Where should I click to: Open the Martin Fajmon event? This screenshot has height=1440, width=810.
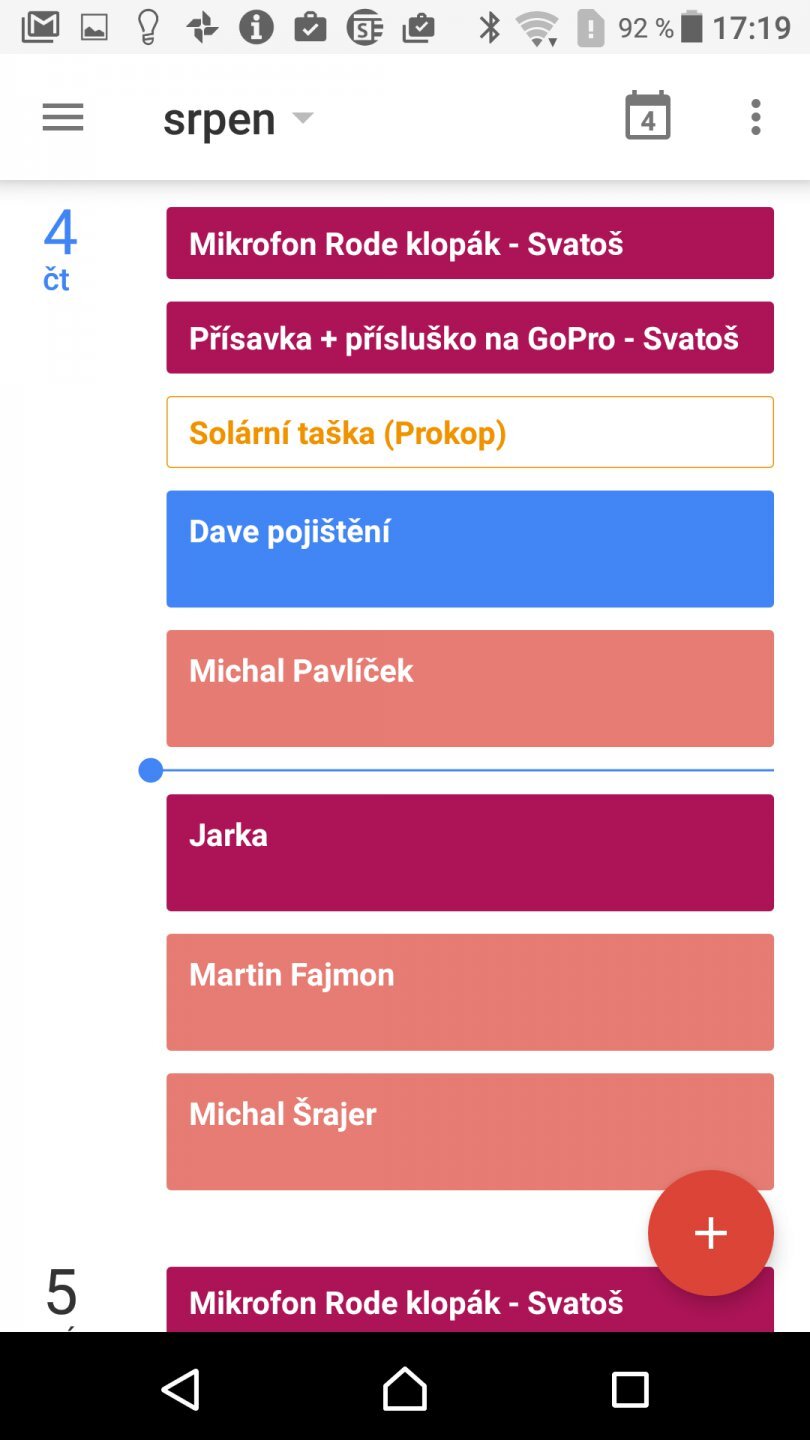point(470,992)
